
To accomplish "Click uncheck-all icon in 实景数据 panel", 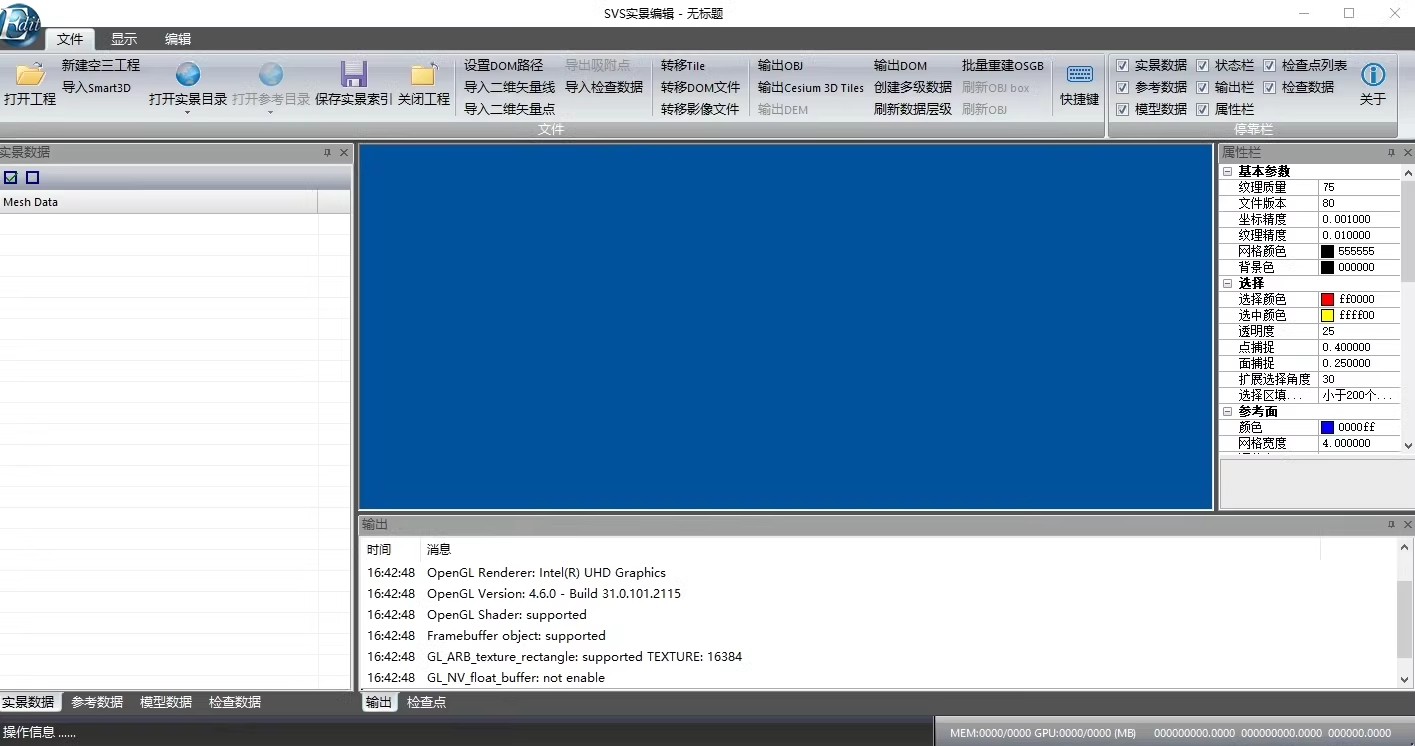I will 32,178.
